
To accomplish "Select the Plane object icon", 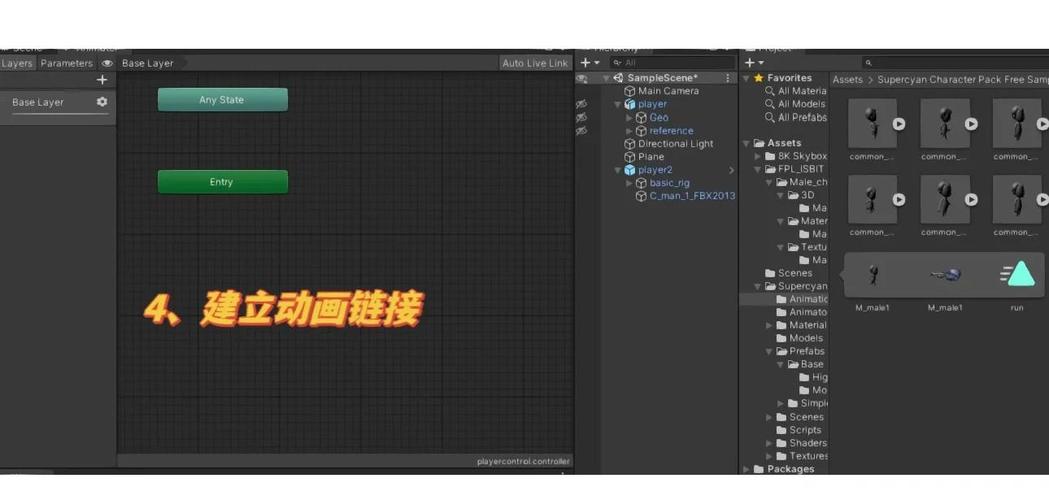I will pyautogui.click(x=630, y=157).
